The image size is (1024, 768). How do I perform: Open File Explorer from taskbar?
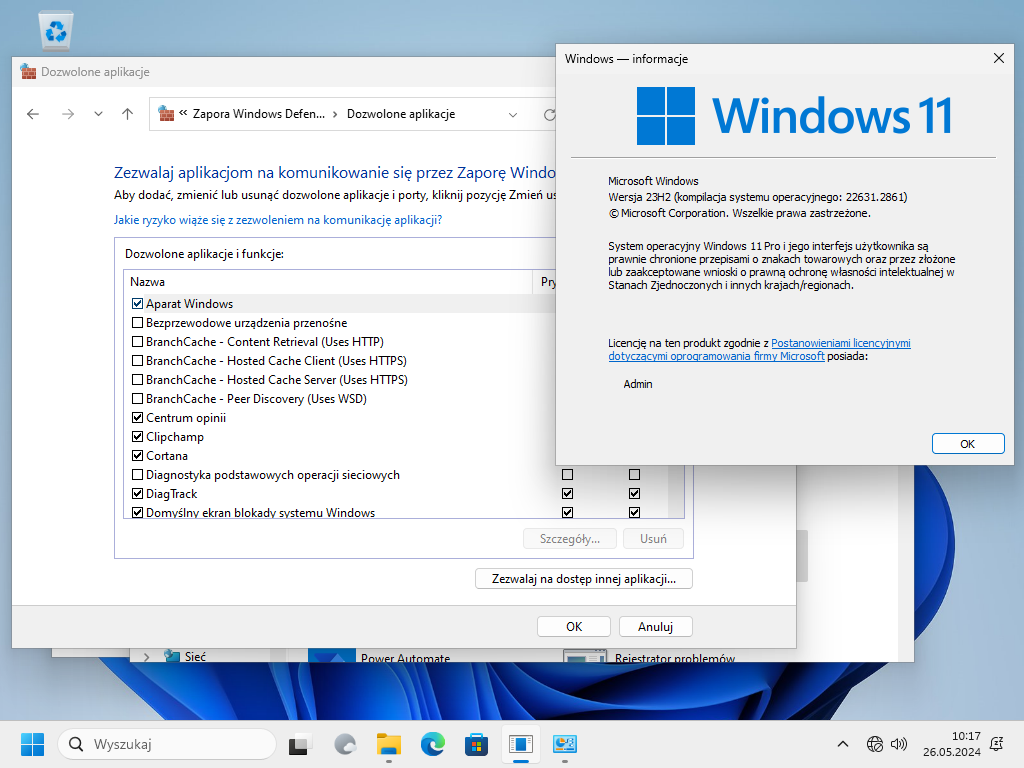(x=389, y=744)
